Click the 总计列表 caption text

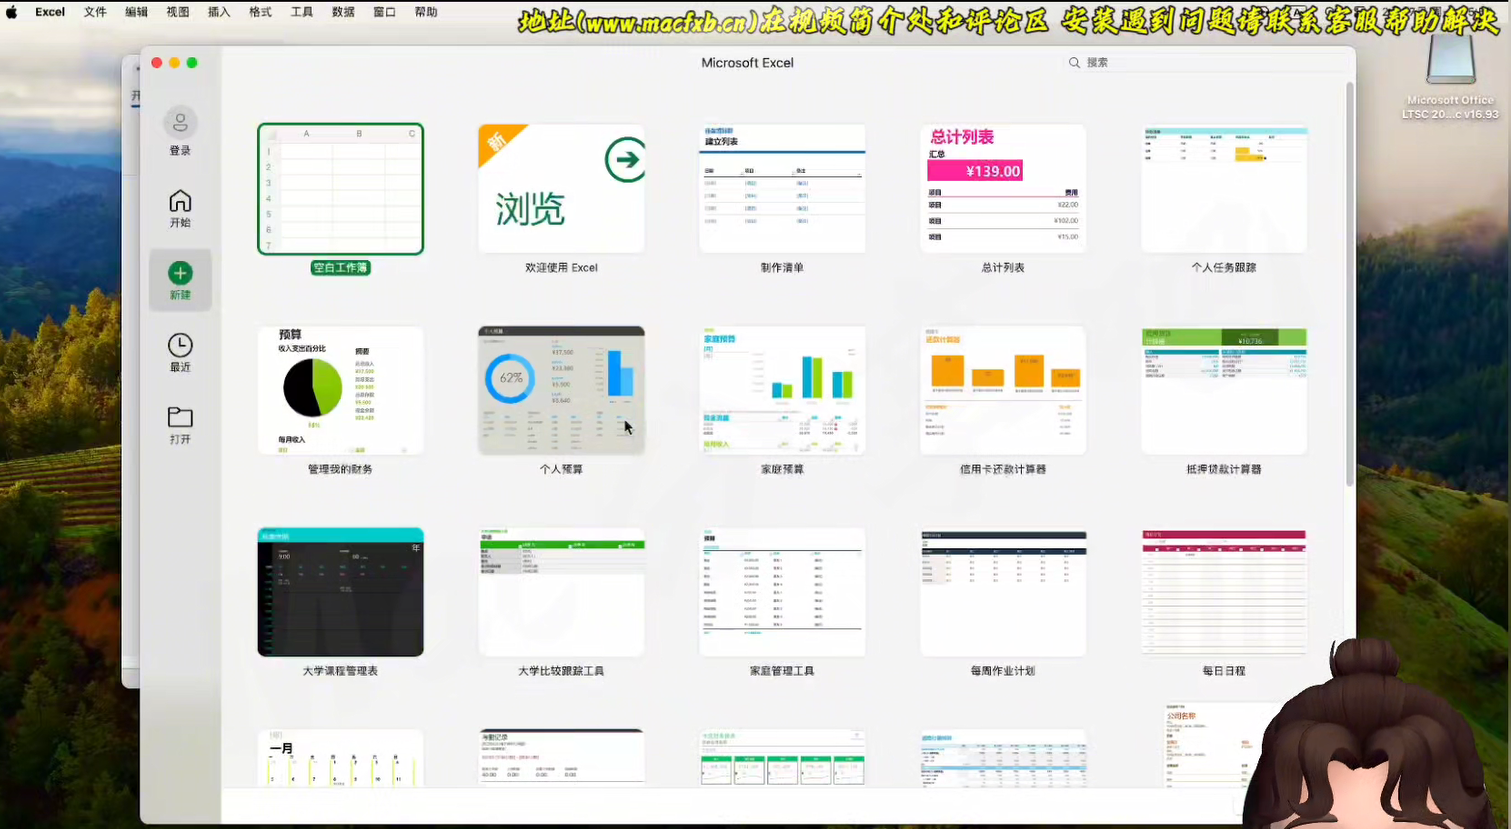click(1003, 268)
